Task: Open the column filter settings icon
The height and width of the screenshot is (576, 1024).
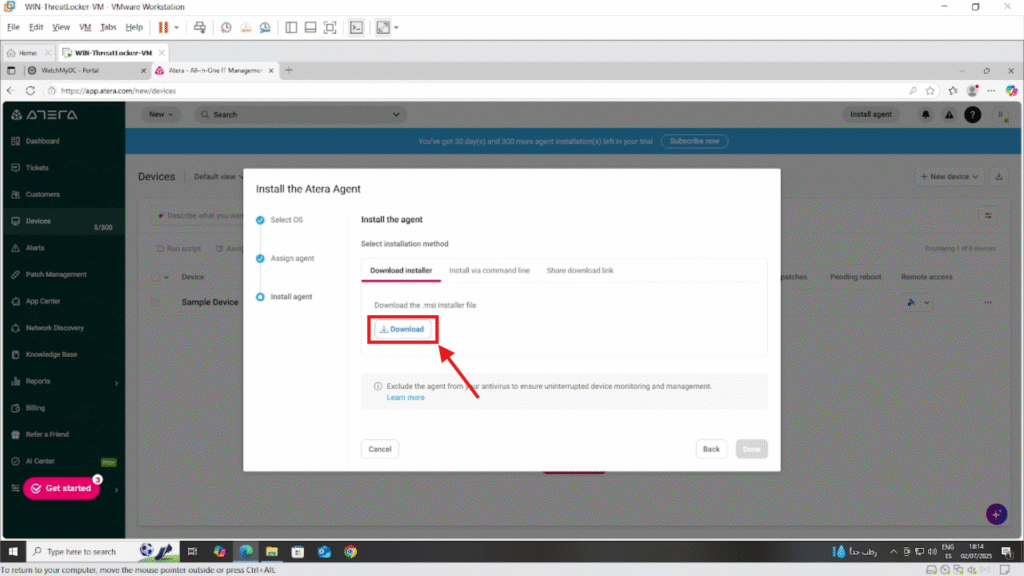Action: 988,216
